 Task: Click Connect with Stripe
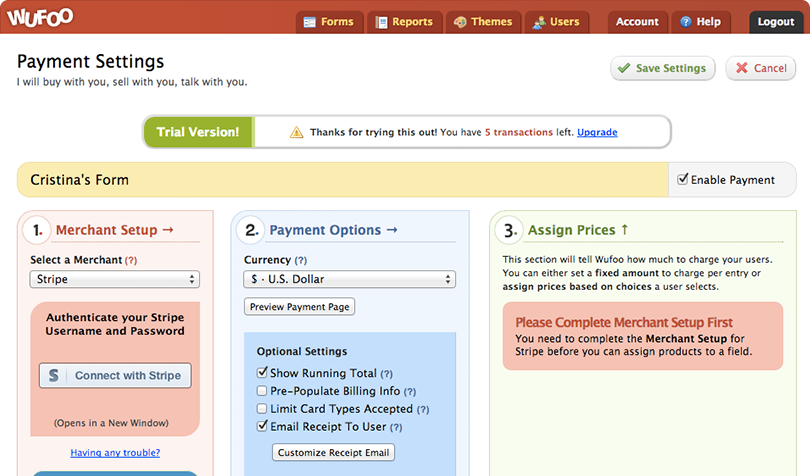pyautogui.click(x=115, y=375)
